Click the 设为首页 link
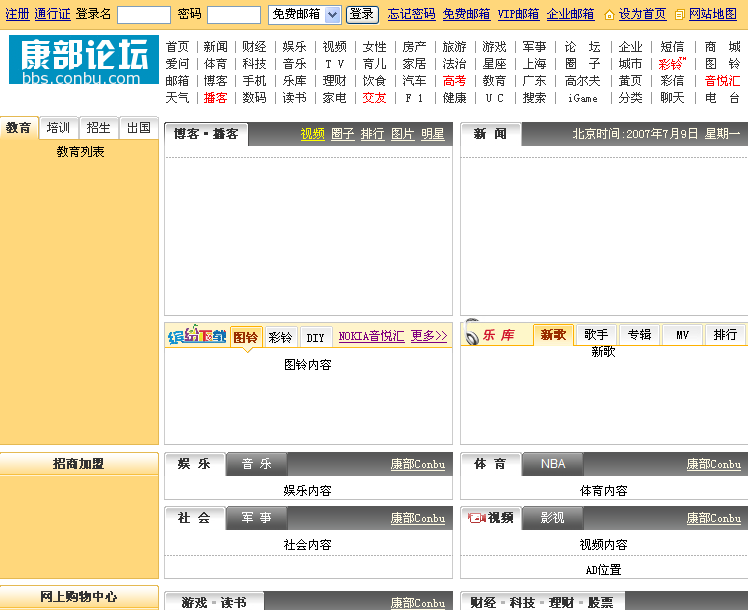The width and height of the screenshot is (748, 610). [x=642, y=14]
